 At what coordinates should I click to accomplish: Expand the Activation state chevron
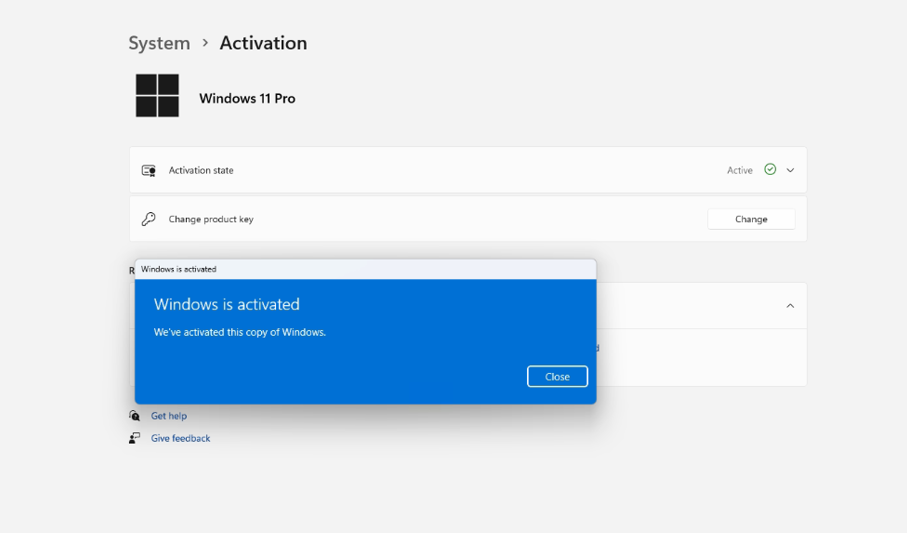(790, 170)
